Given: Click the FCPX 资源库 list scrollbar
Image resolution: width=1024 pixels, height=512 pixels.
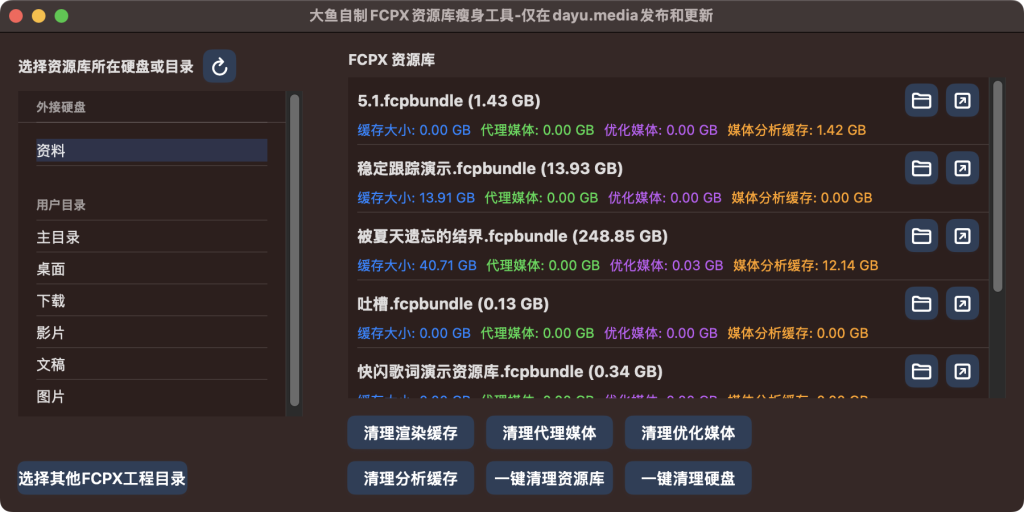Looking at the screenshot, I should (x=997, y=185).
